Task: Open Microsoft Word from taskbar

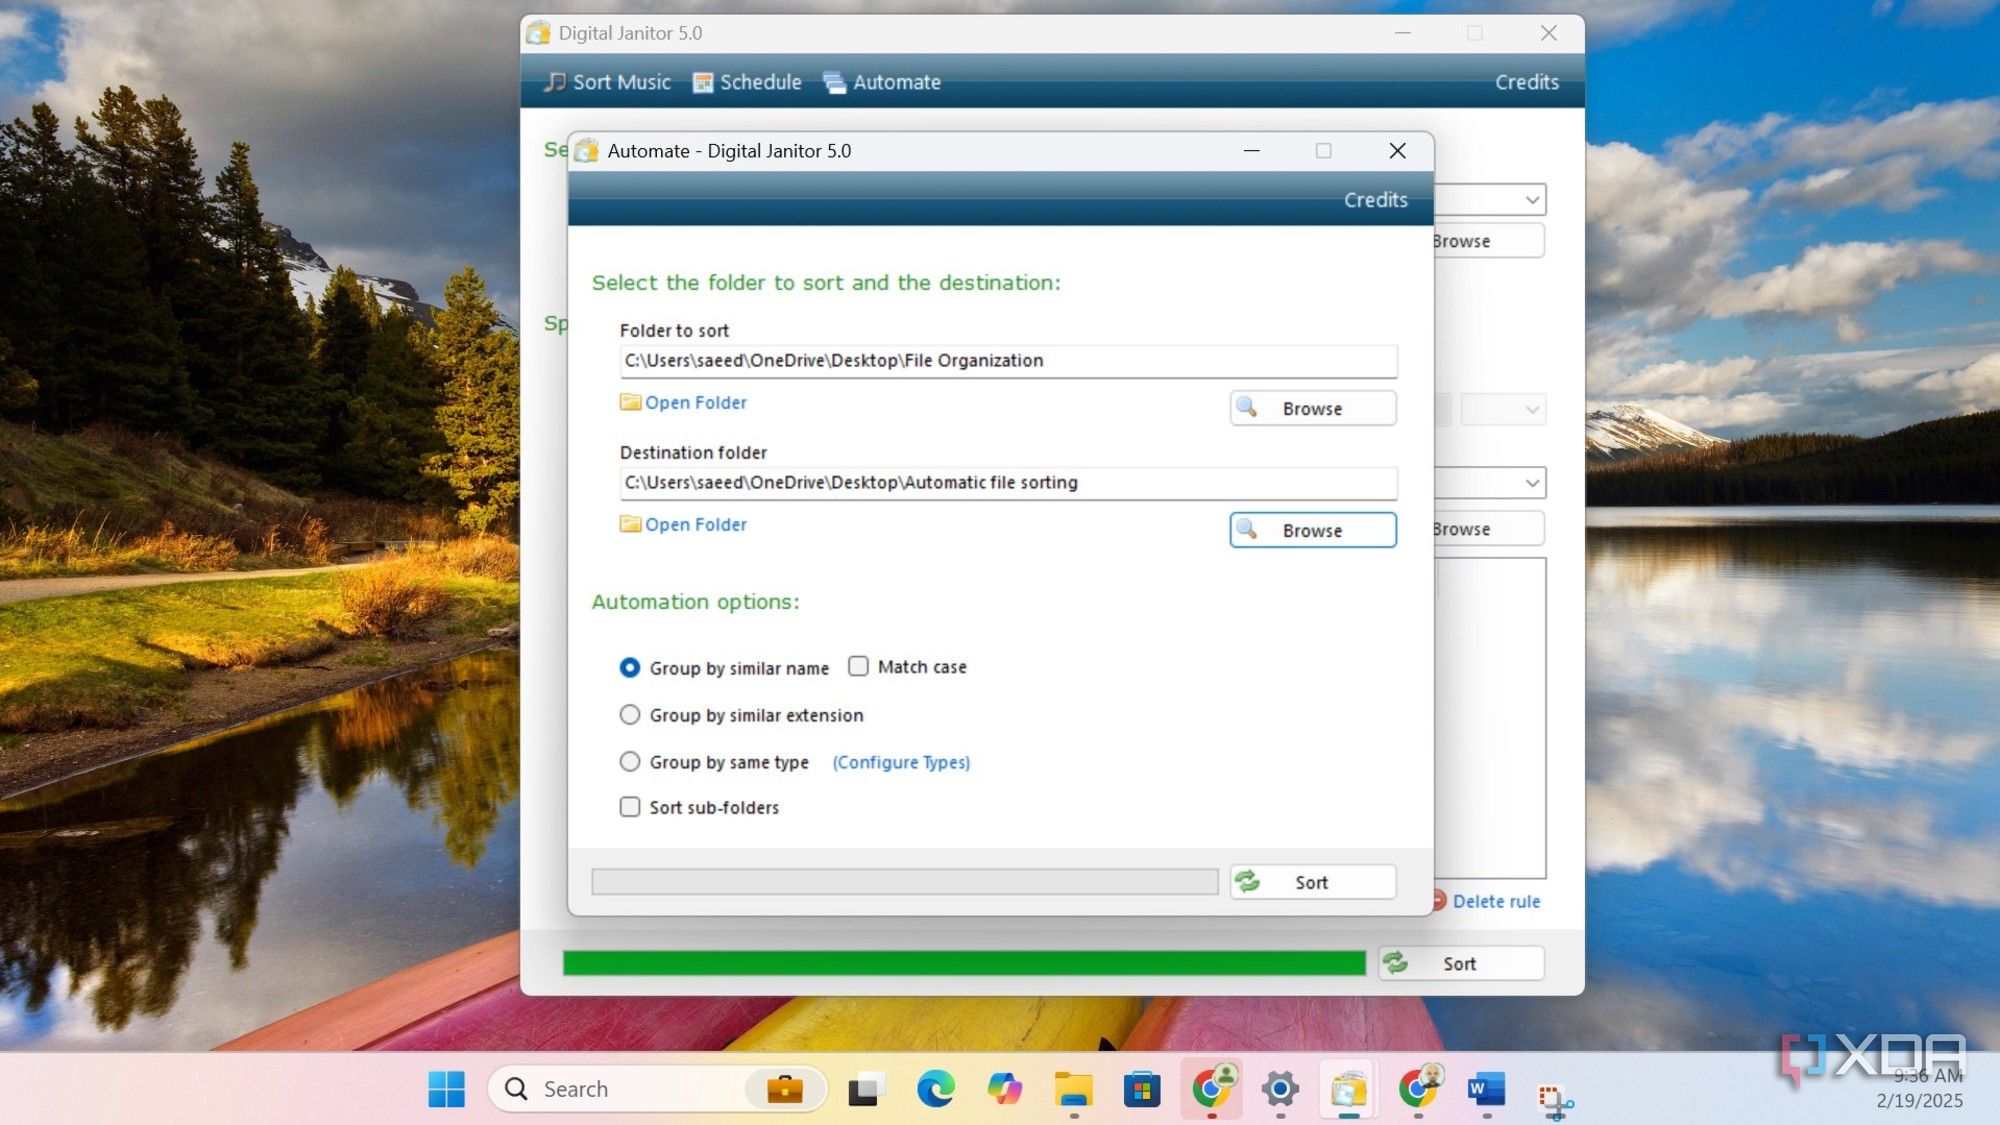Action: (x=1486, y=1089)
